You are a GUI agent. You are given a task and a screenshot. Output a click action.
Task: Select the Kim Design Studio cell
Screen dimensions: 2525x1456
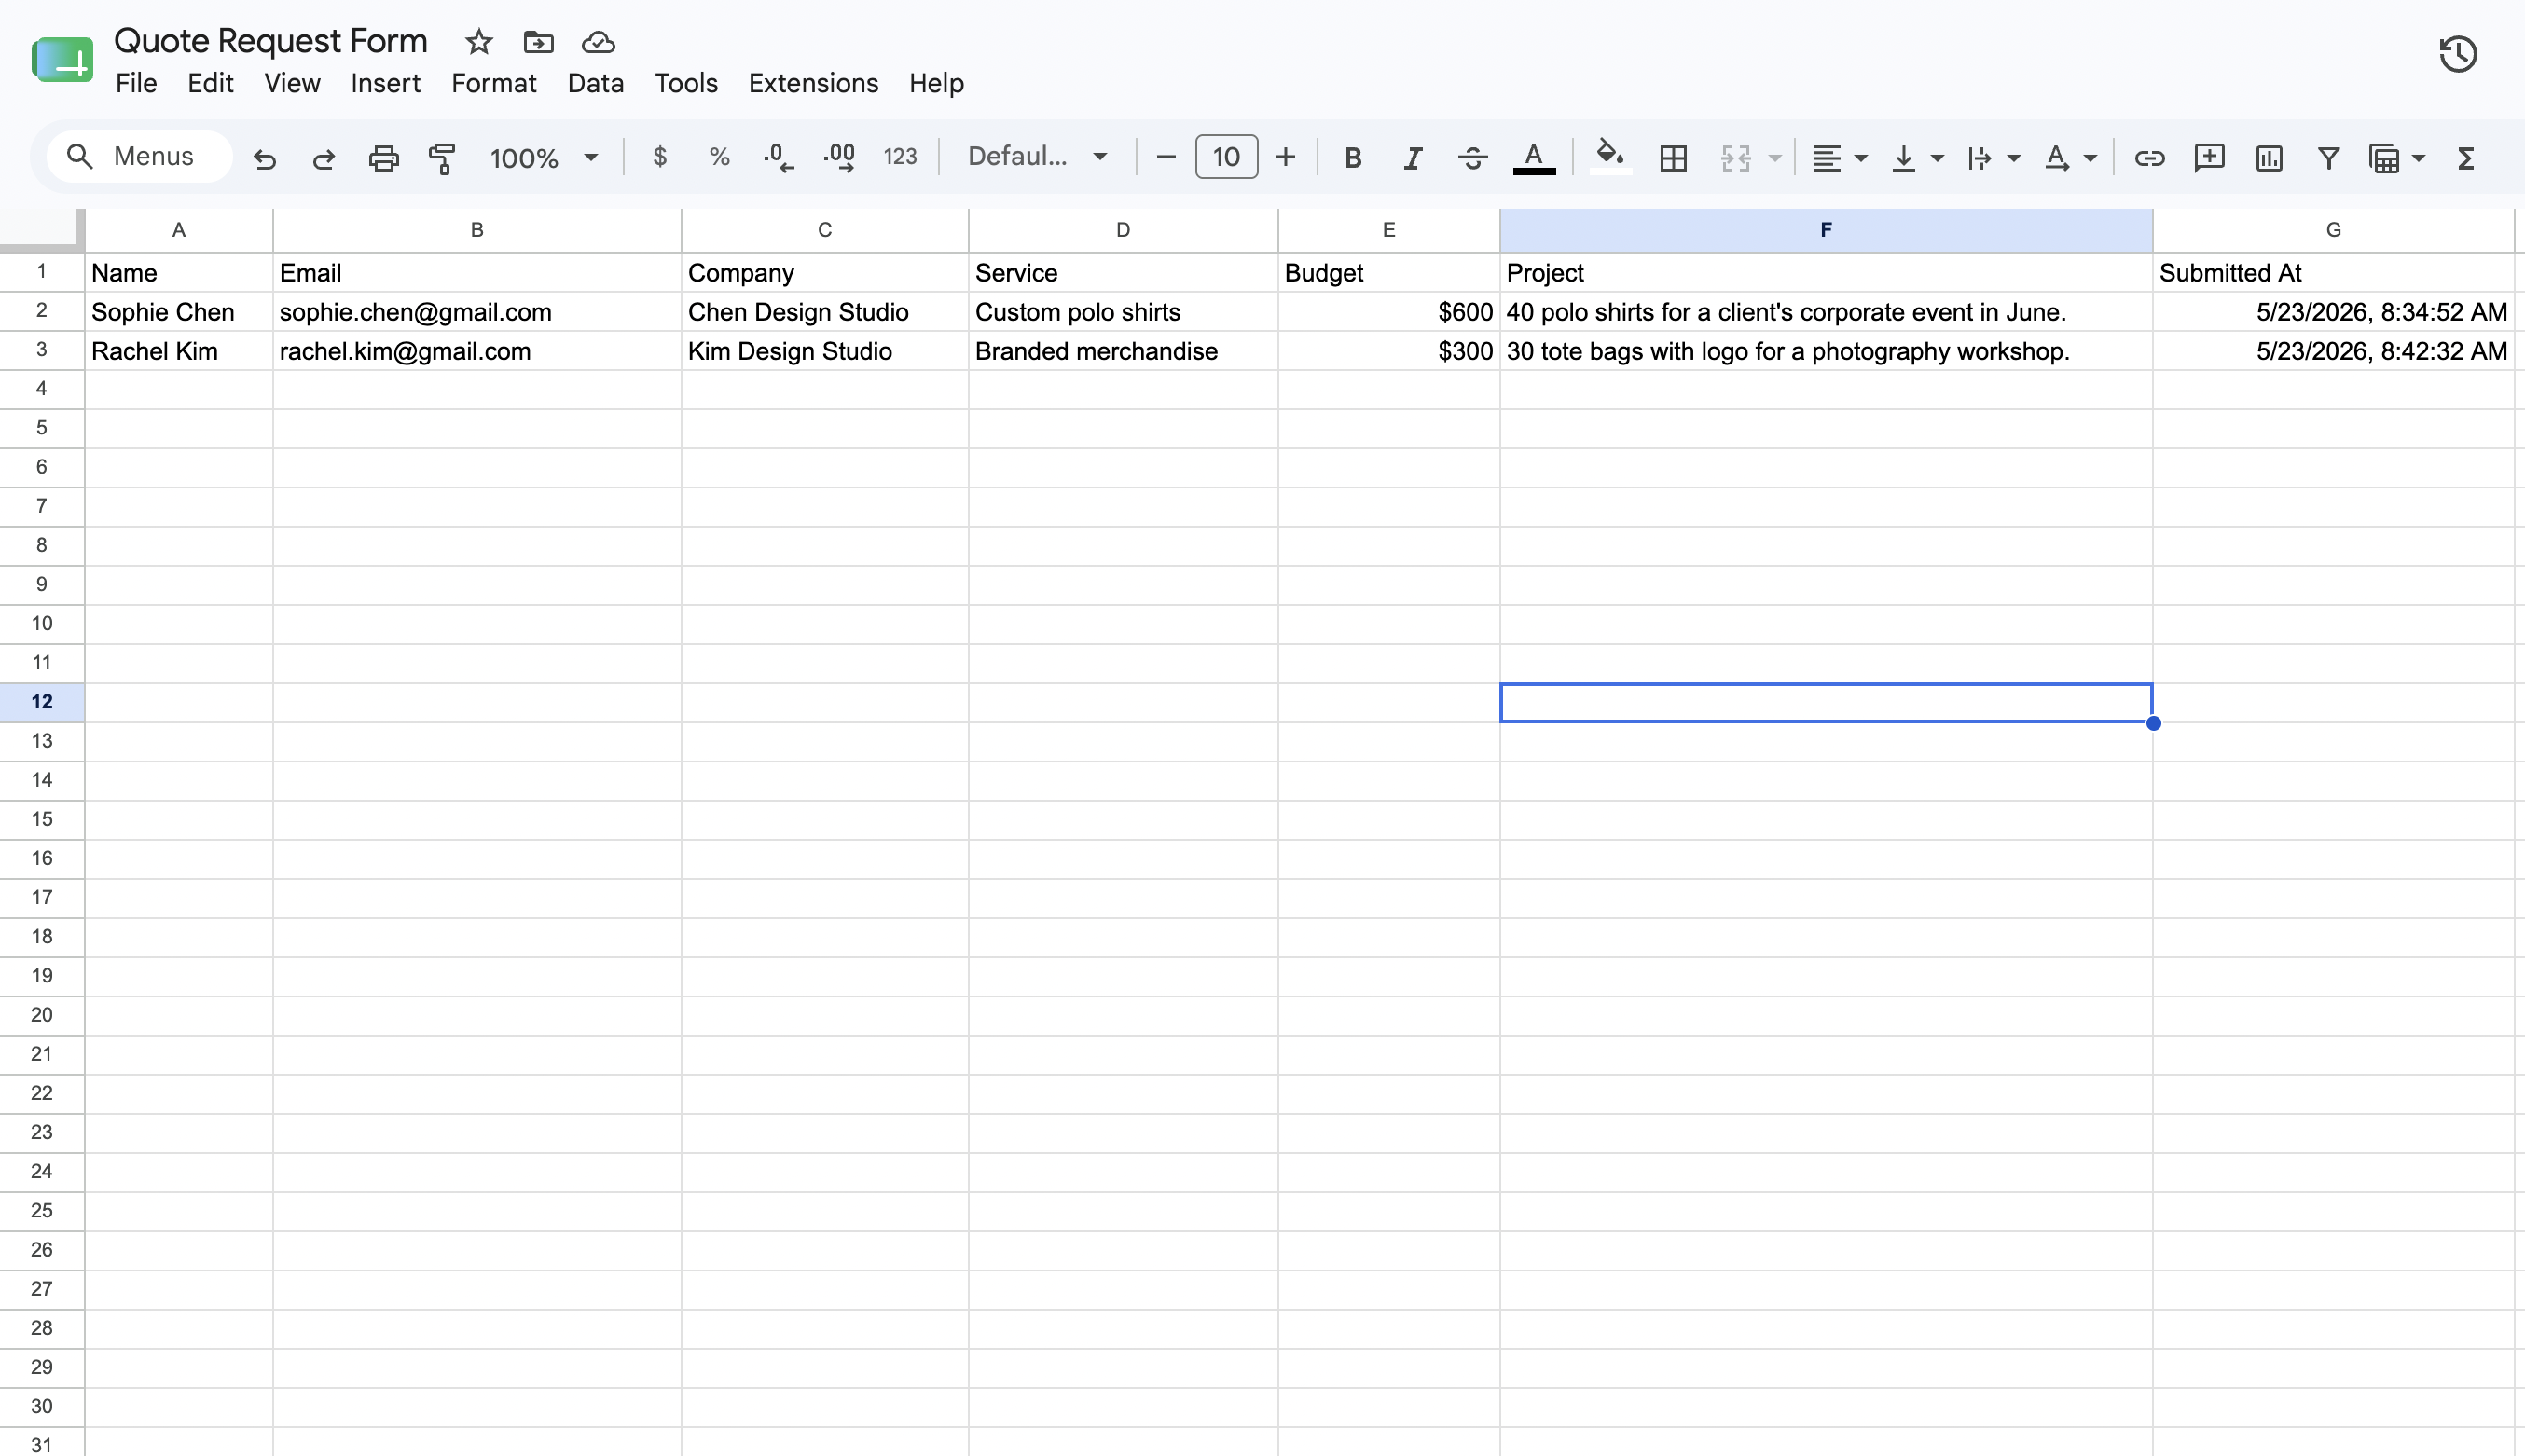[x=825, y=351]
